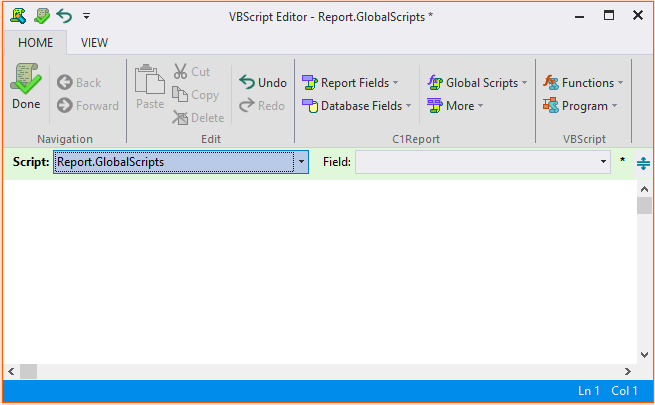Expand the Script combo box
The width and height of the screenshot is (655, 405).
(301, 162)
